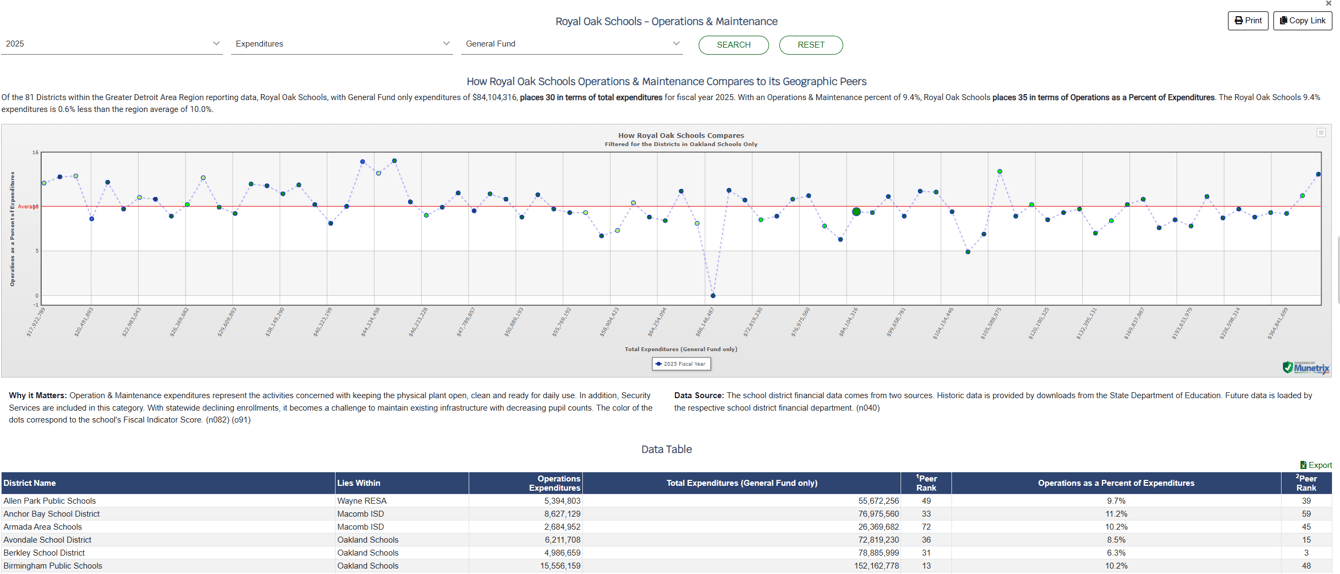The width and height of the screenshot is (1340, 574).
Task: Select Berkley School District row name
Action: pyautogui.click(x=44, y=553)
